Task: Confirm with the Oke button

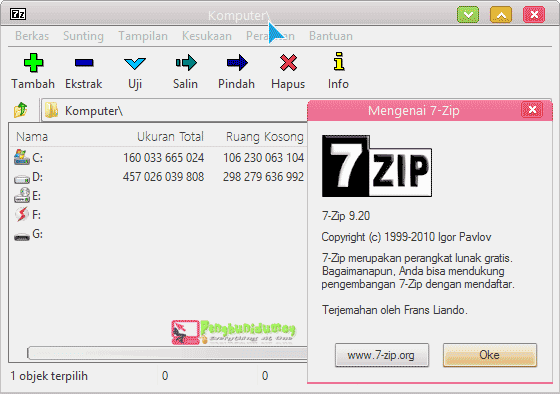Action: coord(490,355)
